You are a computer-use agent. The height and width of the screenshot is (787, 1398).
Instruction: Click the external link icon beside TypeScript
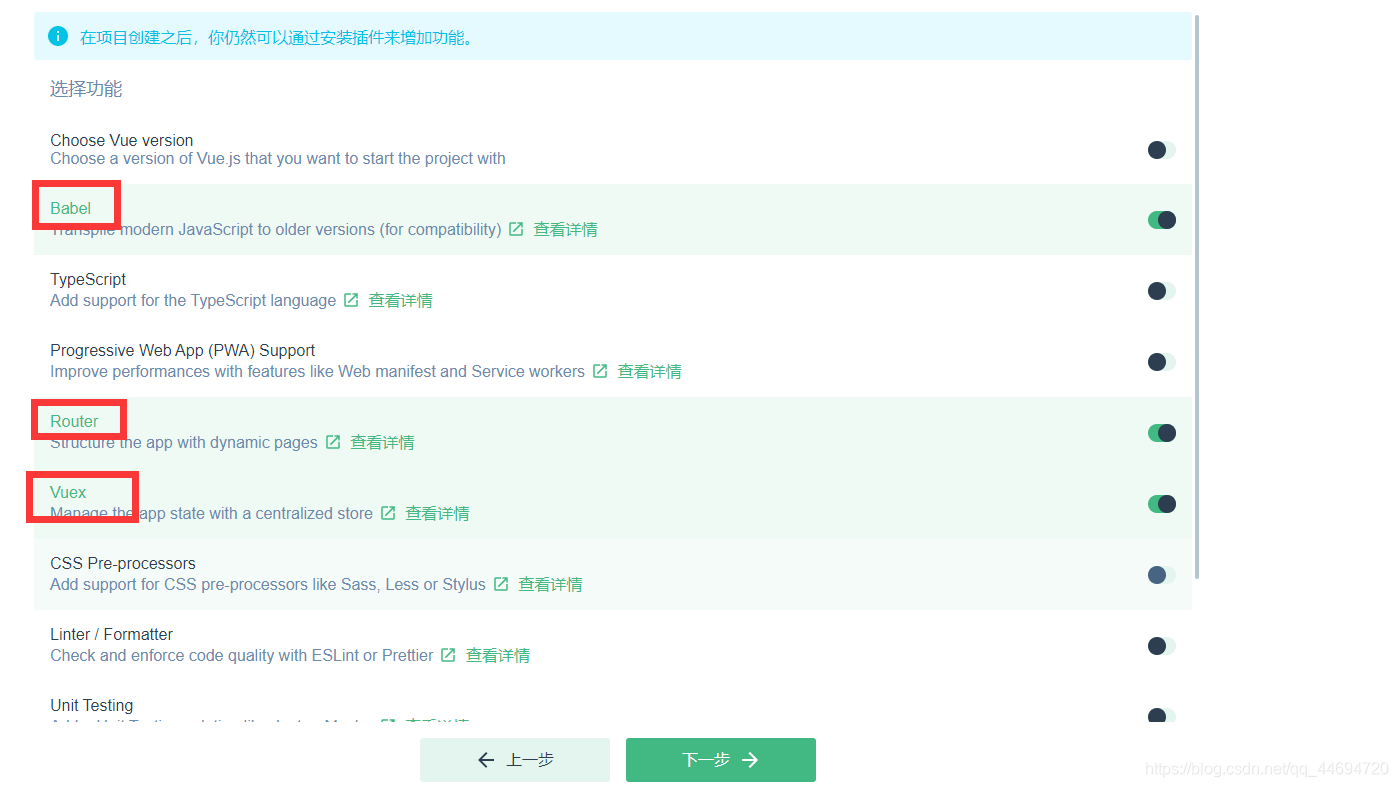(350, 300)
